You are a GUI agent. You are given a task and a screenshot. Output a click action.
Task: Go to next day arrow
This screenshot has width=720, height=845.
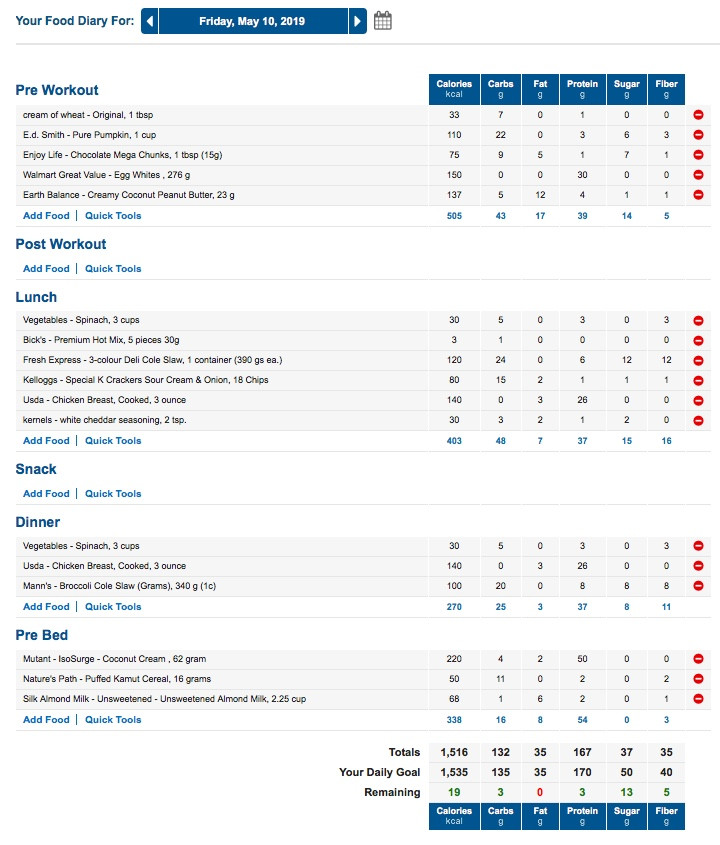coord(357,21)
